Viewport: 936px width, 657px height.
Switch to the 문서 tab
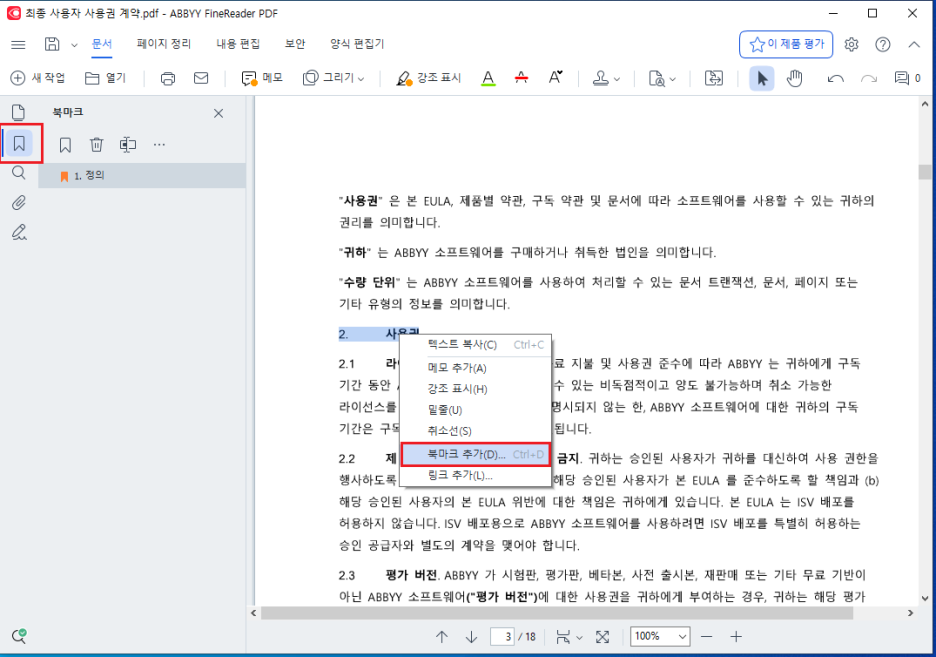(102, 44)
